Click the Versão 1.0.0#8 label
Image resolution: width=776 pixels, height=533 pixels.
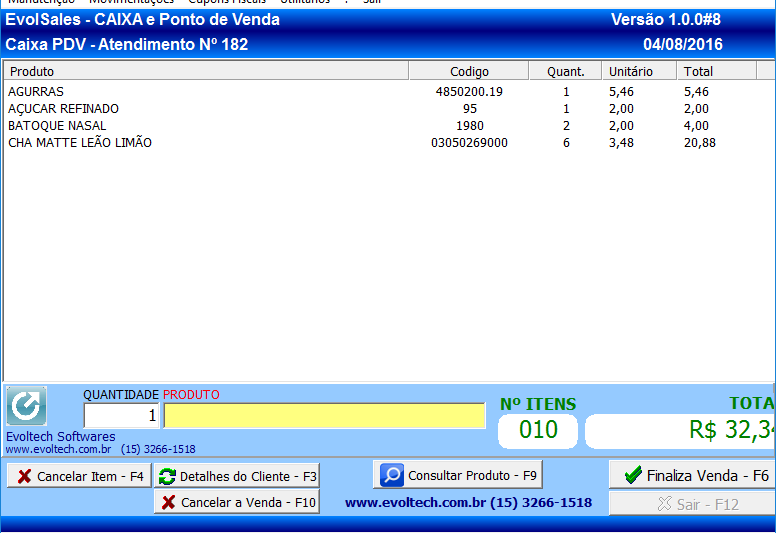666,19
